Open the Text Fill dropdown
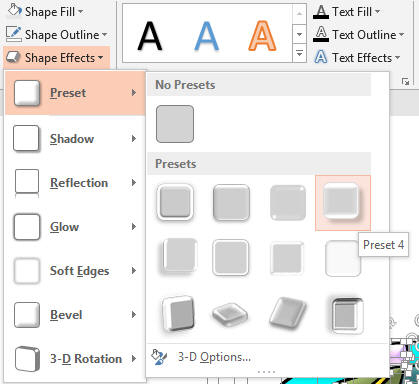419x384 pixels. pyautogui.click(x=347, y=12)
